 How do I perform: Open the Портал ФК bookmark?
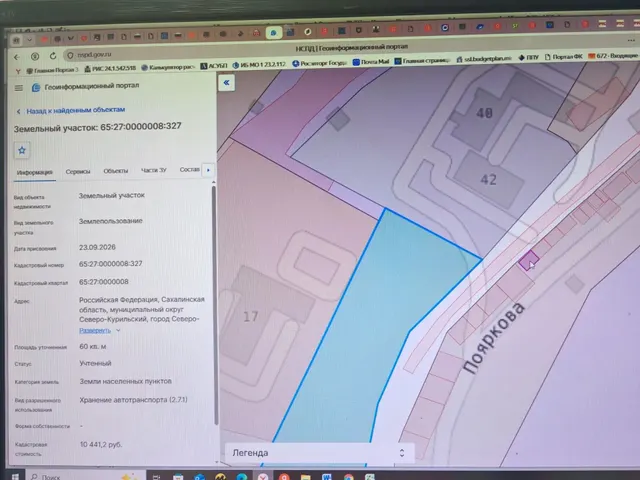click(x=563, y=57)
